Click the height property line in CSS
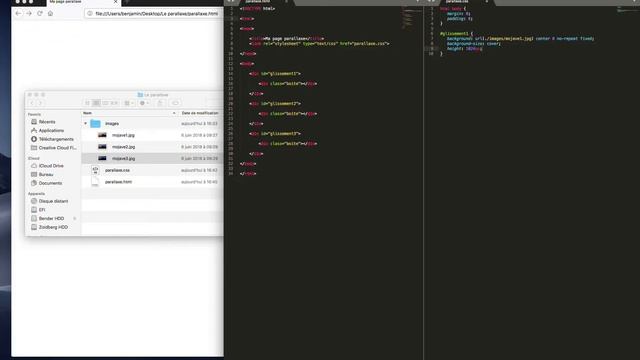 (464, 49)
